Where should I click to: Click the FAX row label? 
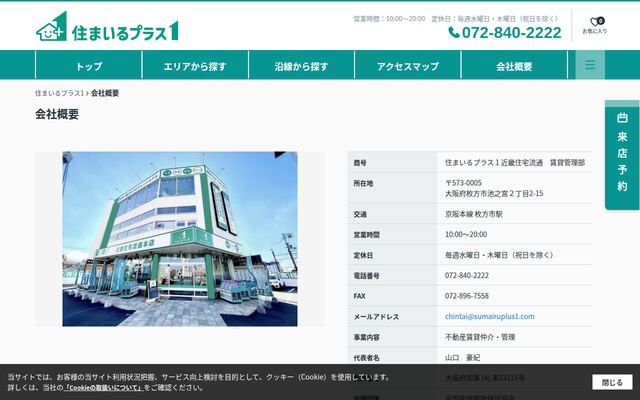pyautogui.click(x=360, y=296)
